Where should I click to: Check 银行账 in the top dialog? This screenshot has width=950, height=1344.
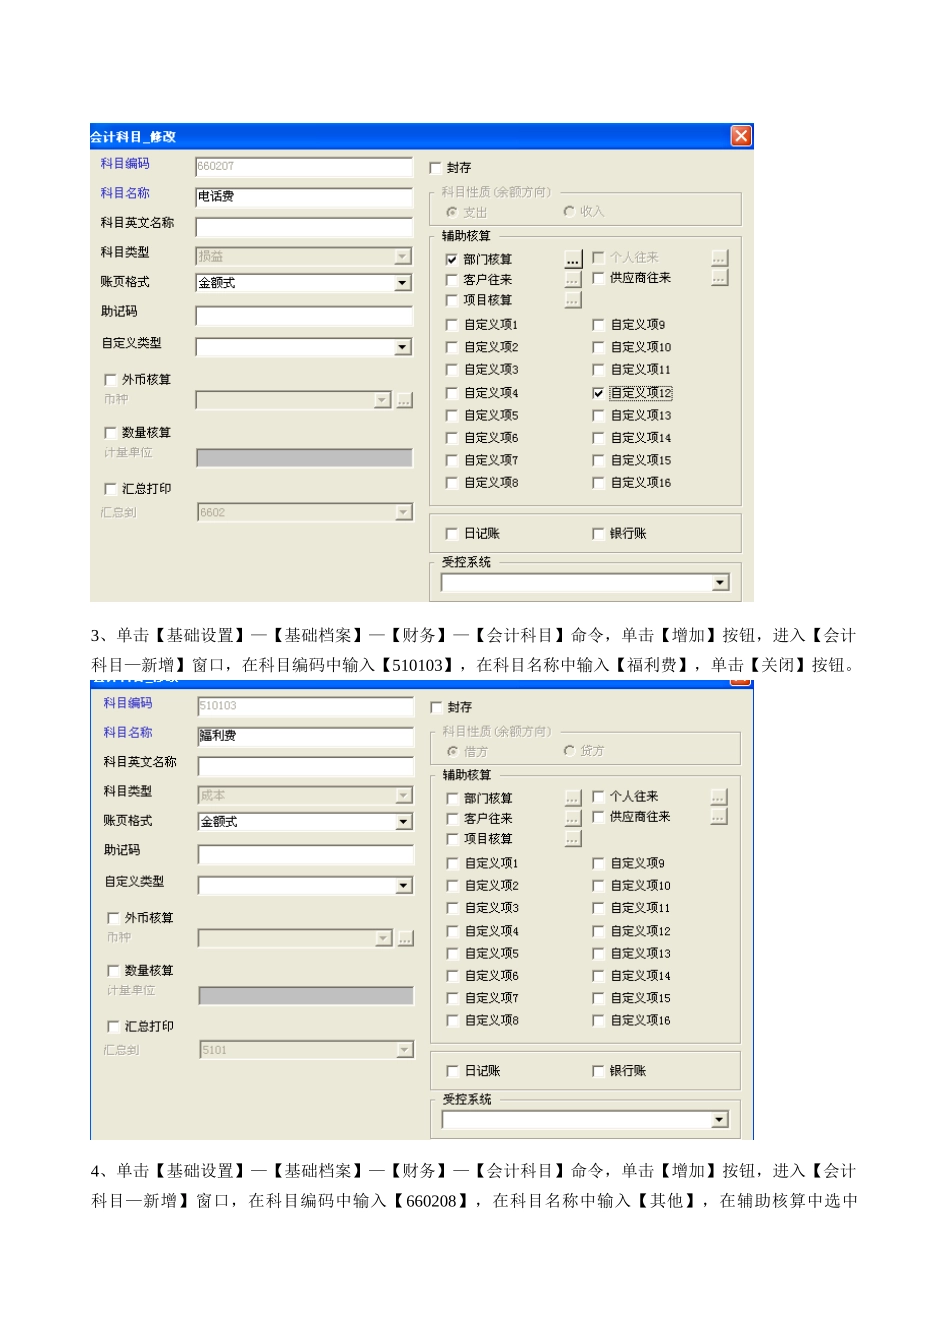[x=598, y=534]
